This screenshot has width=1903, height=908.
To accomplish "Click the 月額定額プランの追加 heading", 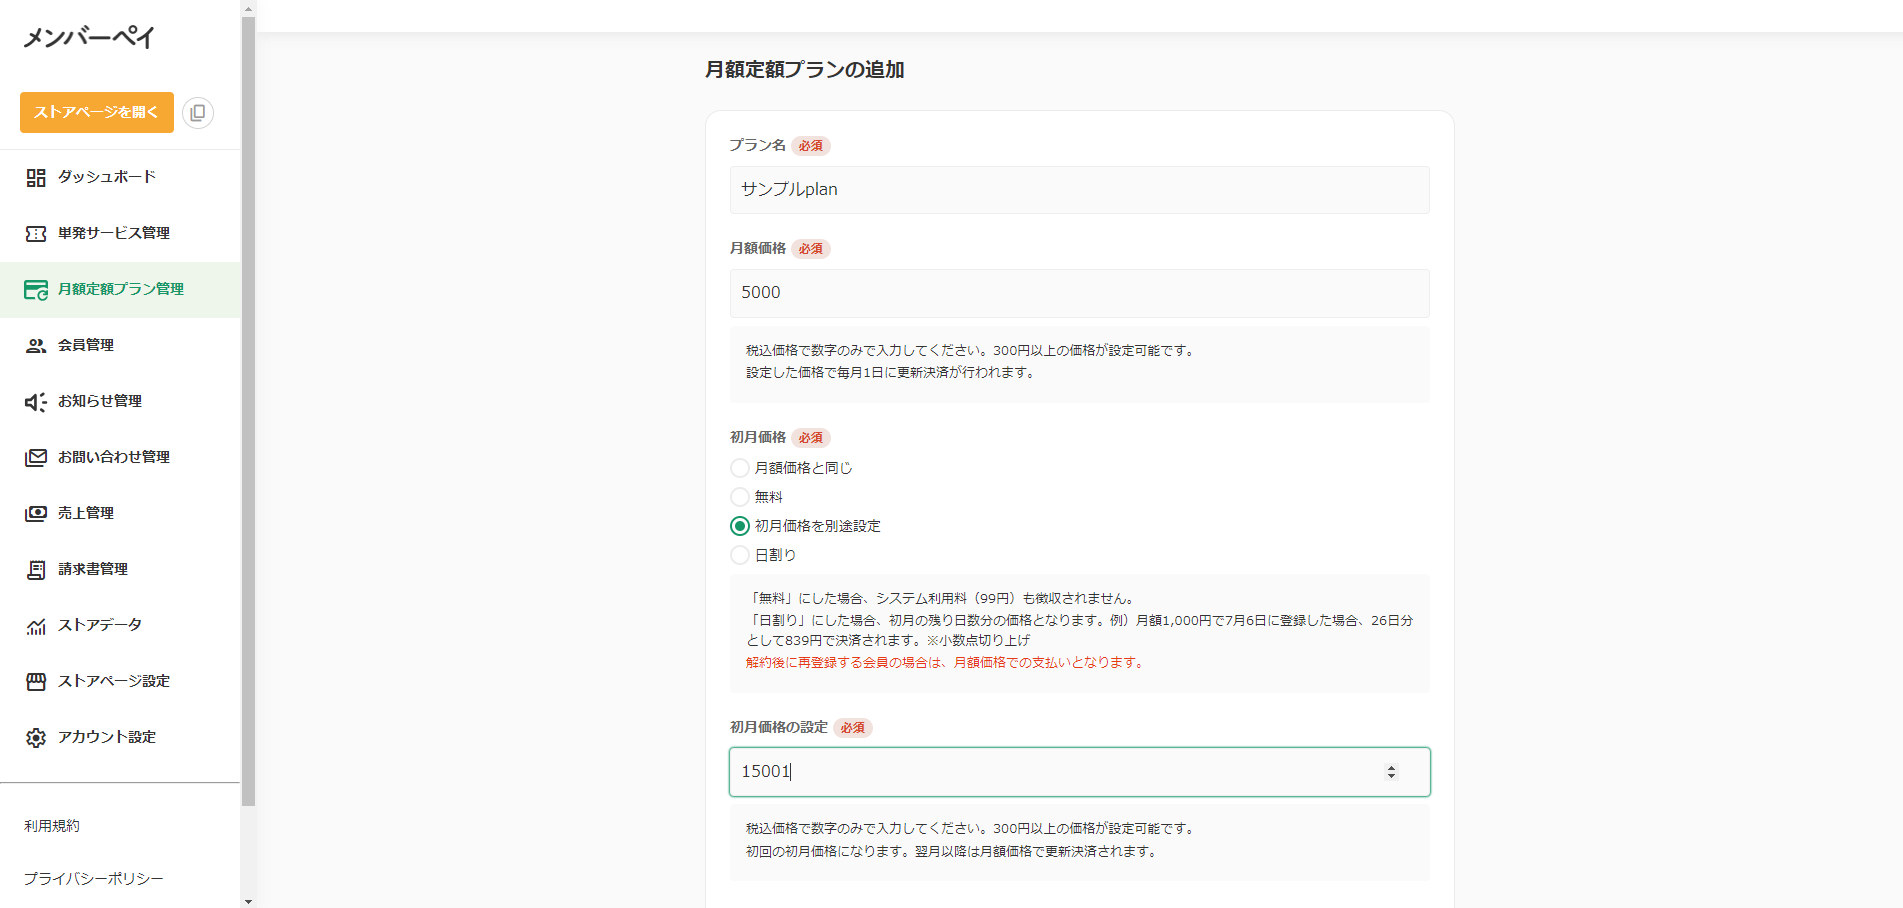I will 805,70.
